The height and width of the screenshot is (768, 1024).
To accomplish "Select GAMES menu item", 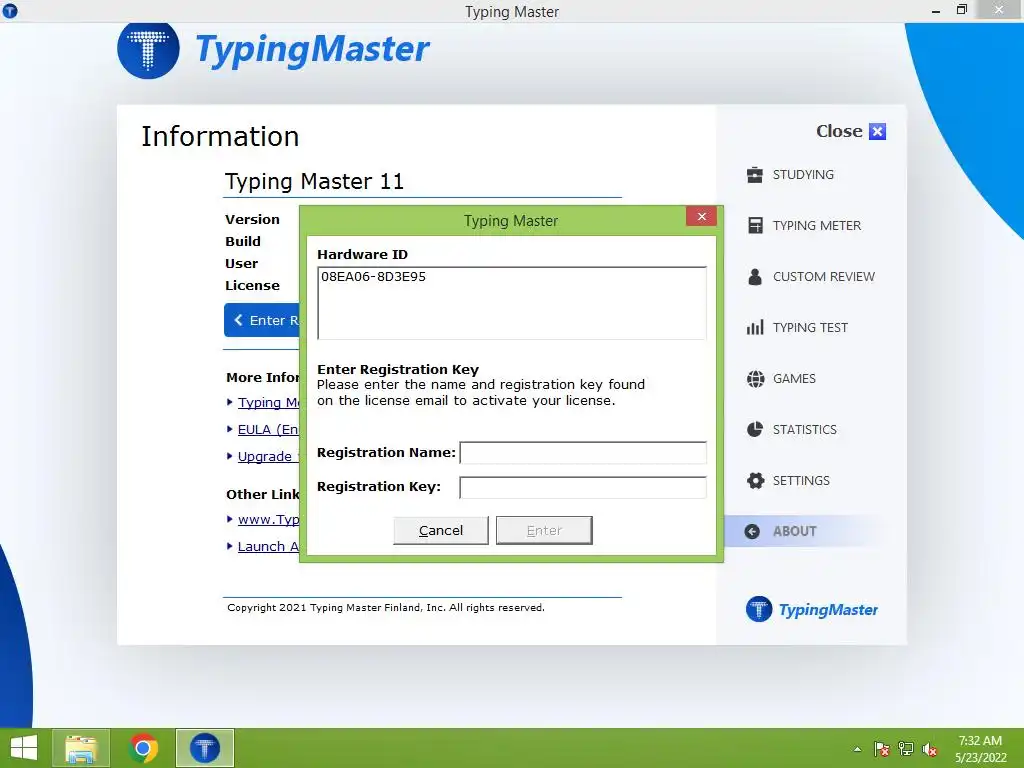I will [x=794, y=379].
